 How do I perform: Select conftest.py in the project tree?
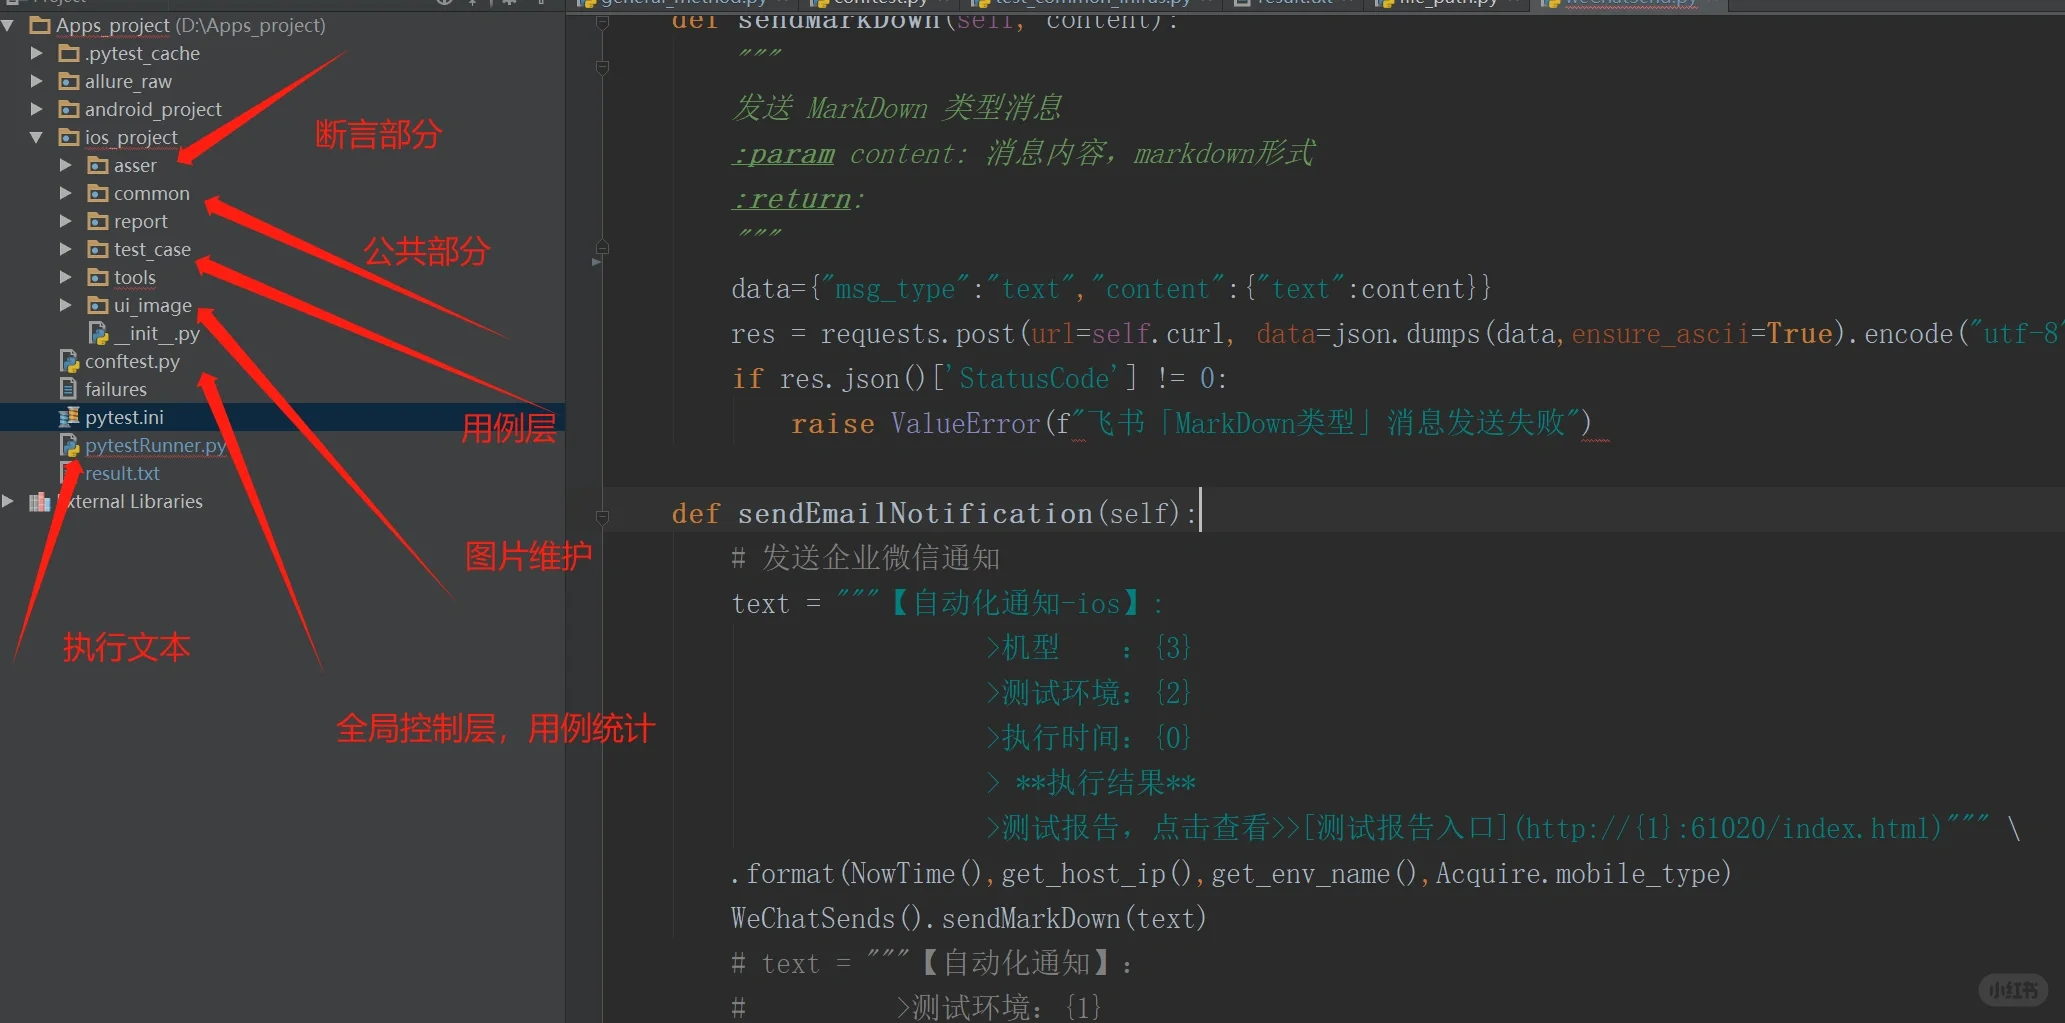pyautogui.click(x=132, y=361)
